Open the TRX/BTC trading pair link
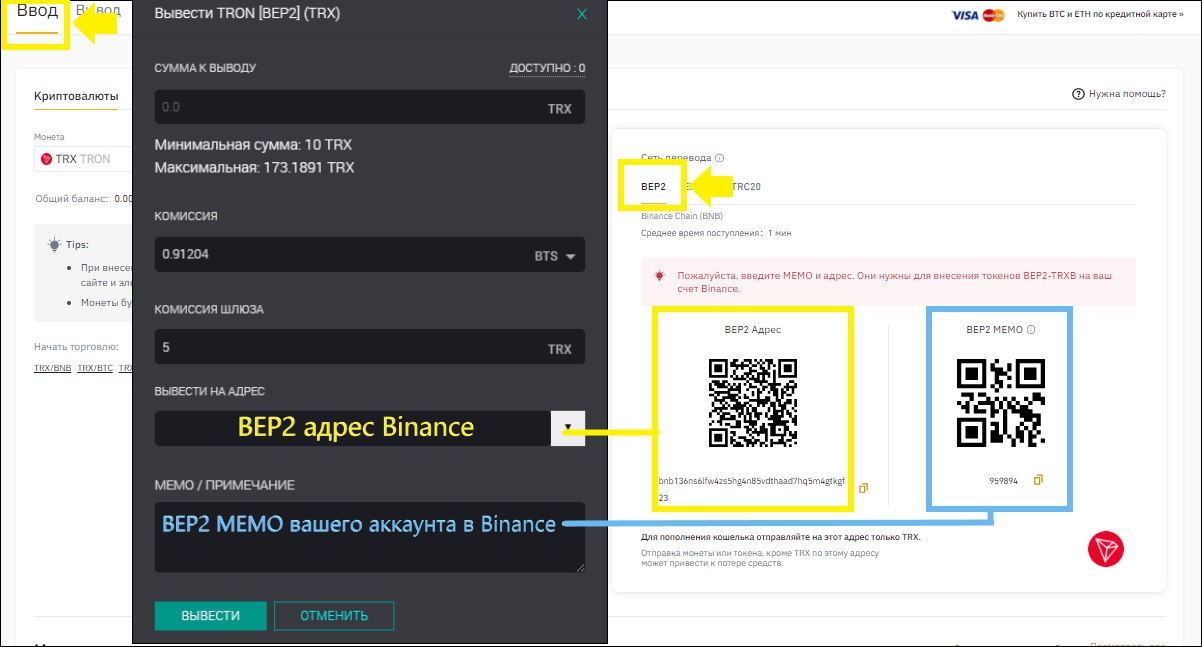The height and width of the screenshot is (647, 1202). click(94, 368)
